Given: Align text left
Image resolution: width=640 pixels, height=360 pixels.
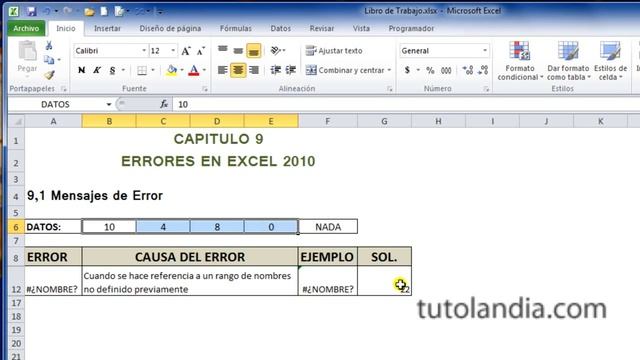Looking at the screenshot, I should click(x=222, y=70).
